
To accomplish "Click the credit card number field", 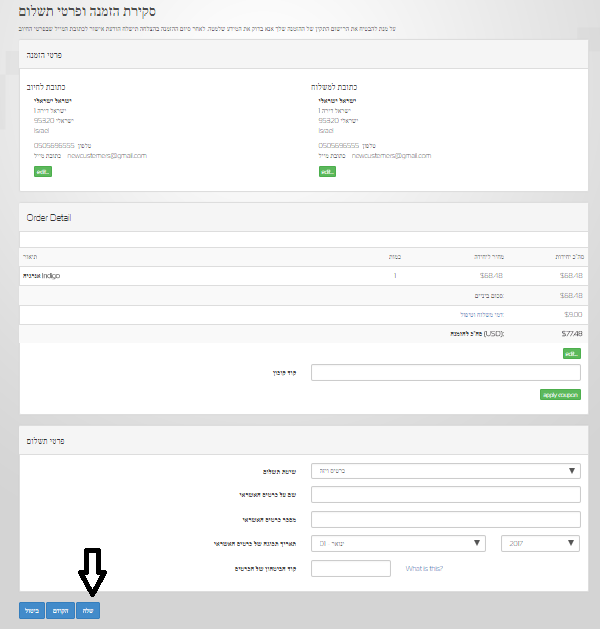I will (446, 519).
